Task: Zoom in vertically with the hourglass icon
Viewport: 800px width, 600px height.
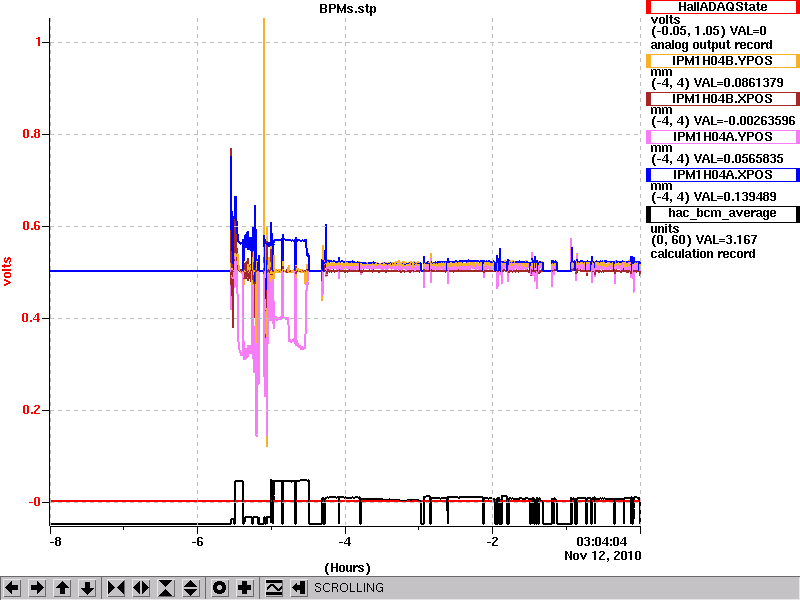Action: [166, 588]
